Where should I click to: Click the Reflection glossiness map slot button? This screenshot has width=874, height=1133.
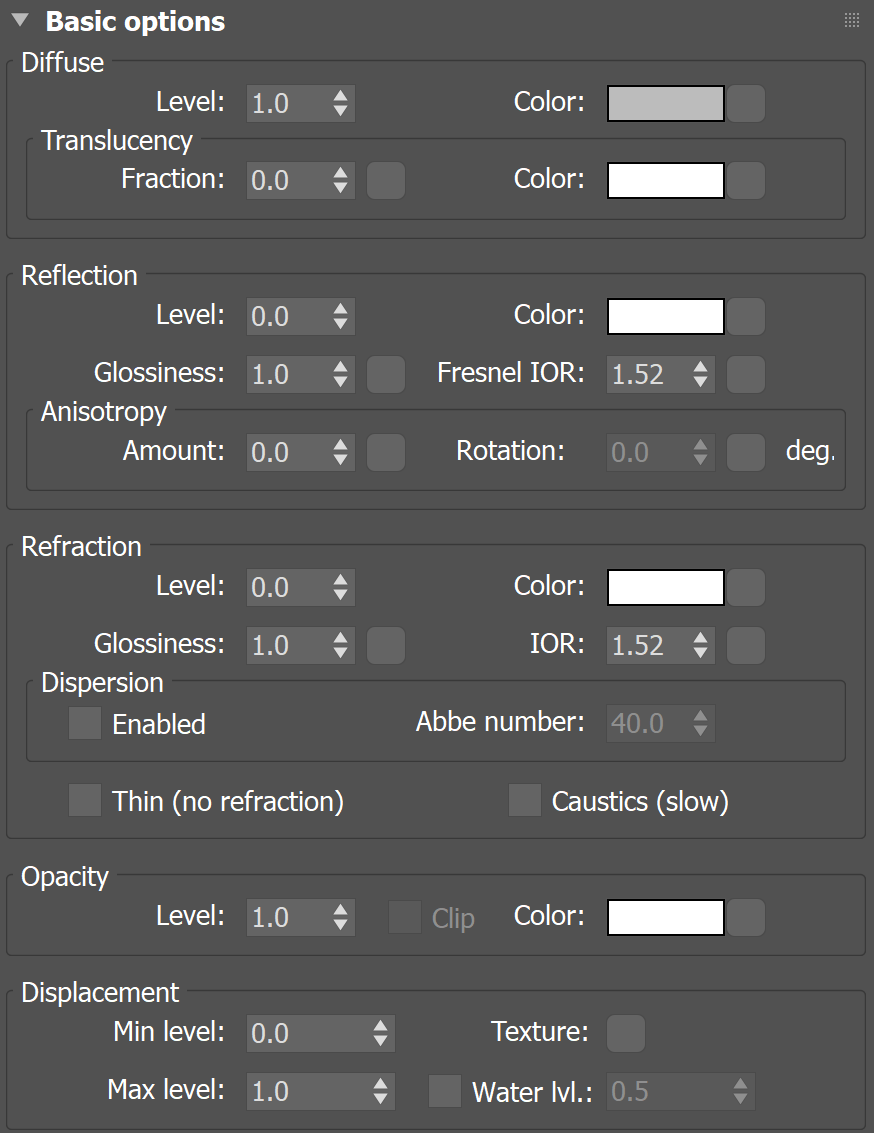click(x=386, y=374)
